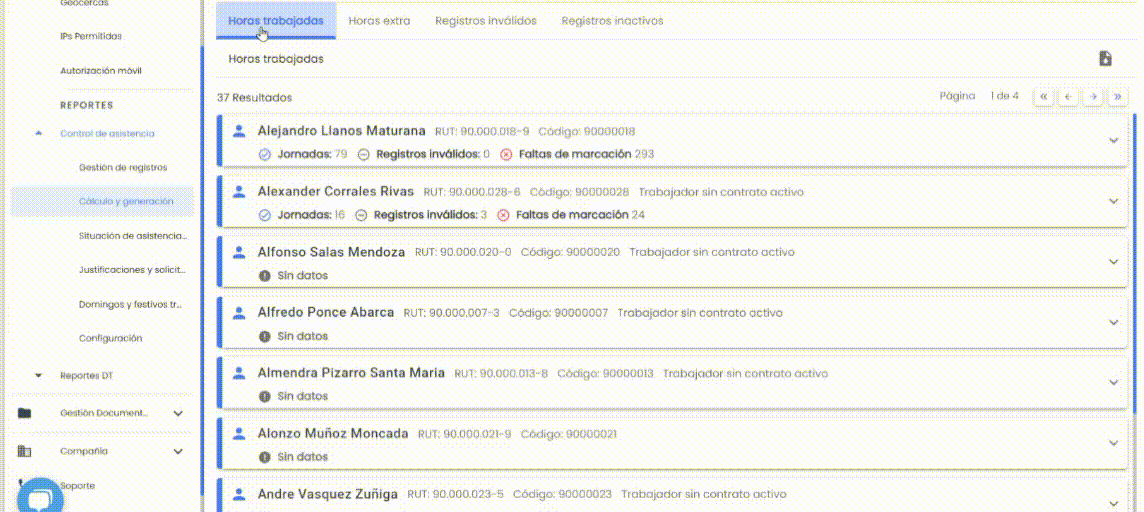The width and height of the screenshot is (1144, 512).
Task: Click RUT 90.000.020-0 text
Action: 463,252
